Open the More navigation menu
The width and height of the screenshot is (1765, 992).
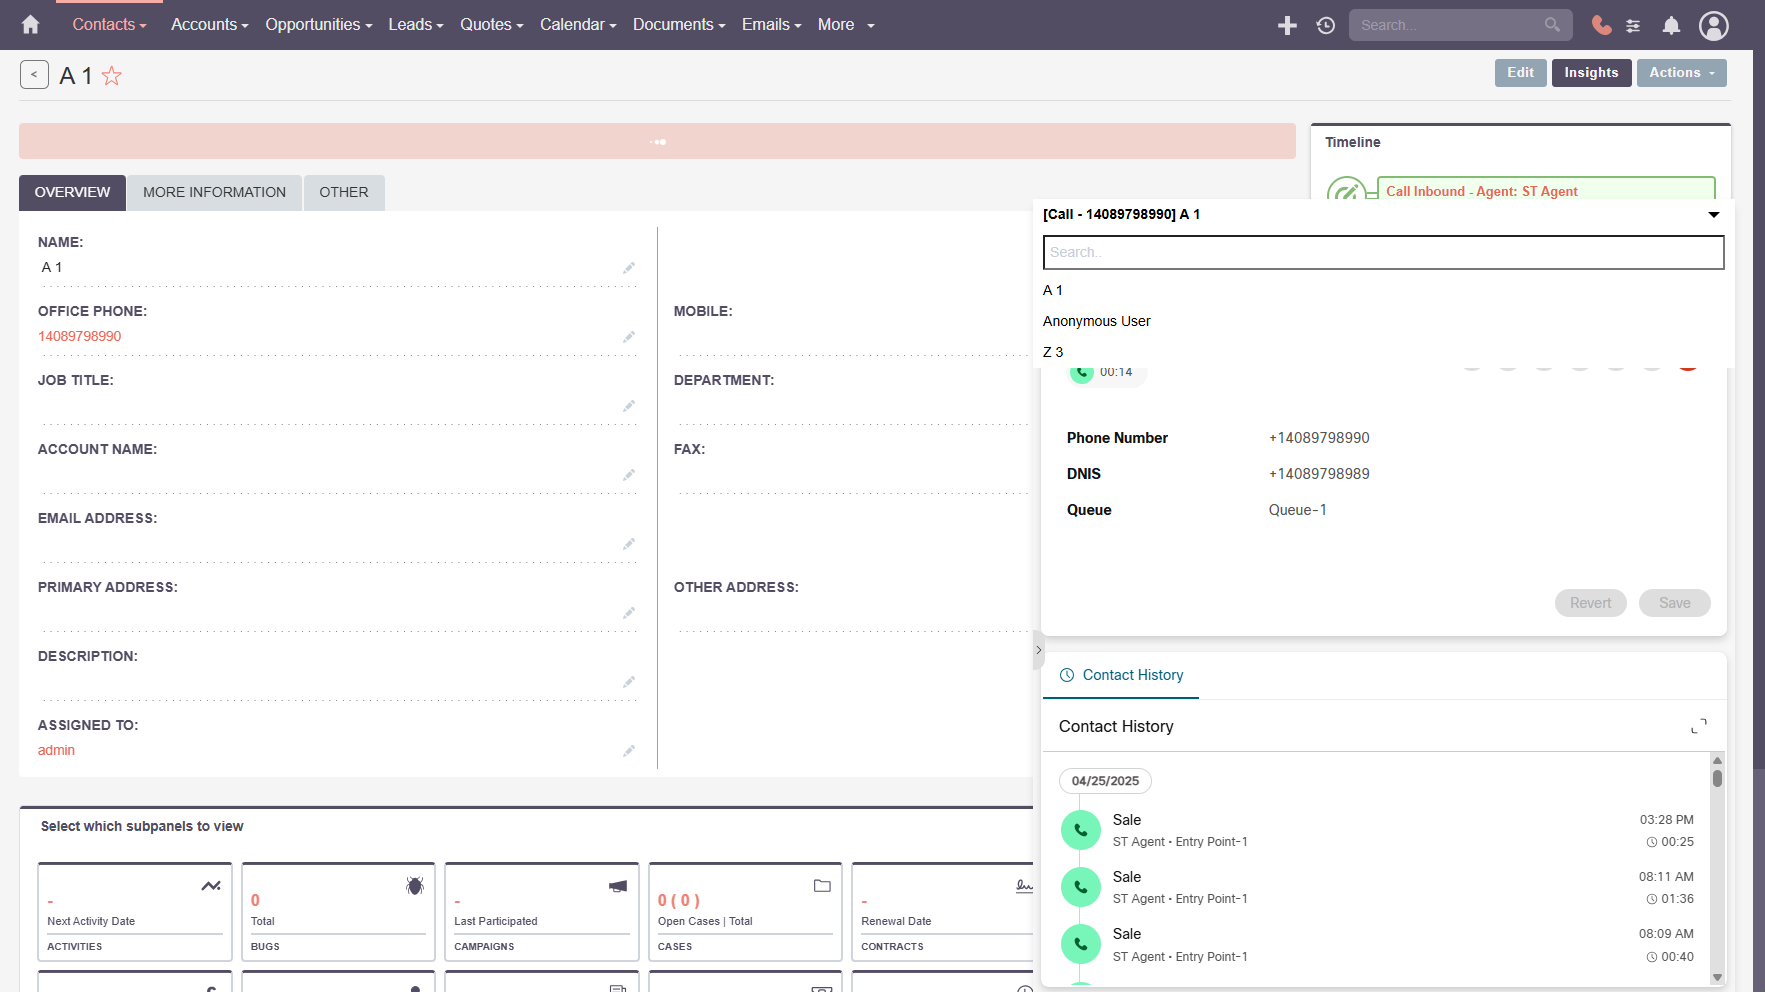(845, 25)
